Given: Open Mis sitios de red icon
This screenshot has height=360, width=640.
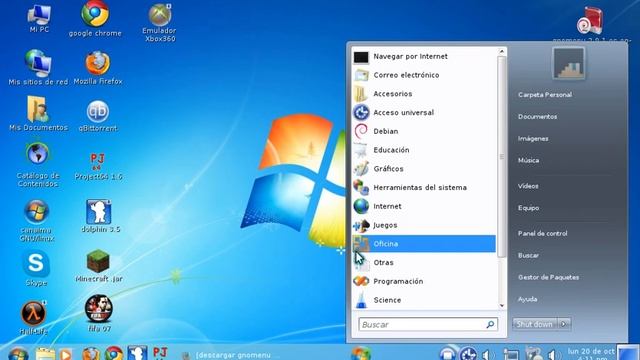Looking at the screenshot, I should click(x=38, y=67).
